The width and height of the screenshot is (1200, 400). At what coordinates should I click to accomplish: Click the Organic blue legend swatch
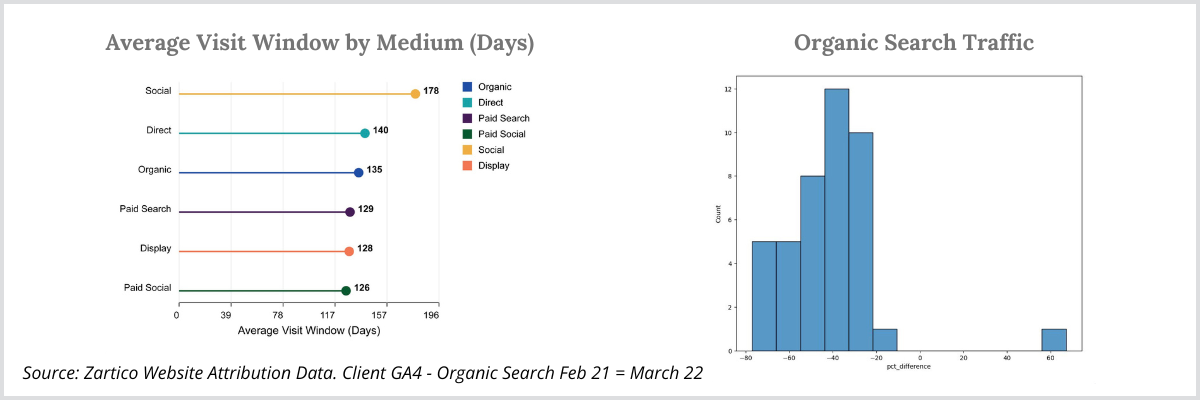tap(467, 87)
